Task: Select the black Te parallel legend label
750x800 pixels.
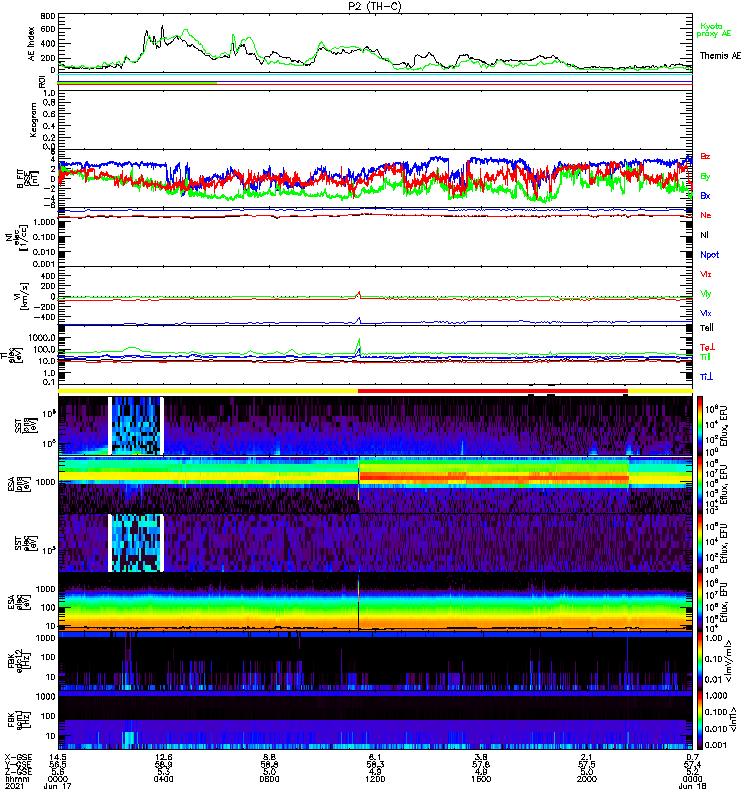Action: pyautogui.click(x=707, y=328)
